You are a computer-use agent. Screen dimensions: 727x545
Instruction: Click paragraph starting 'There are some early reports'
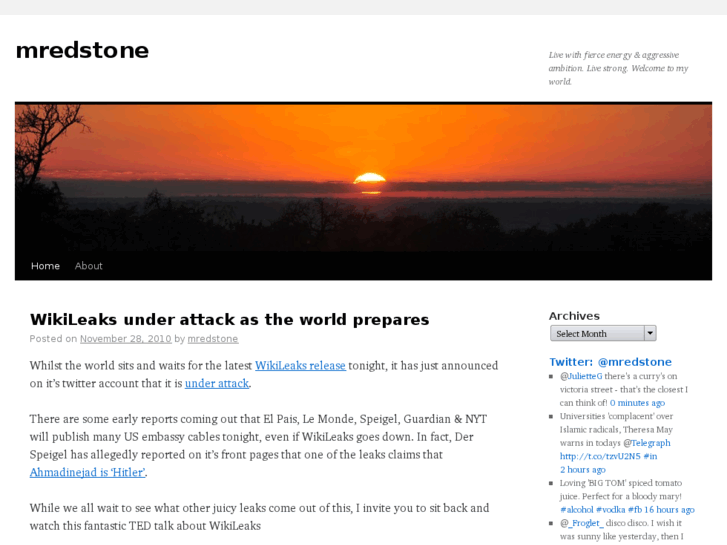pyautogui.click(x=258, y=445)
